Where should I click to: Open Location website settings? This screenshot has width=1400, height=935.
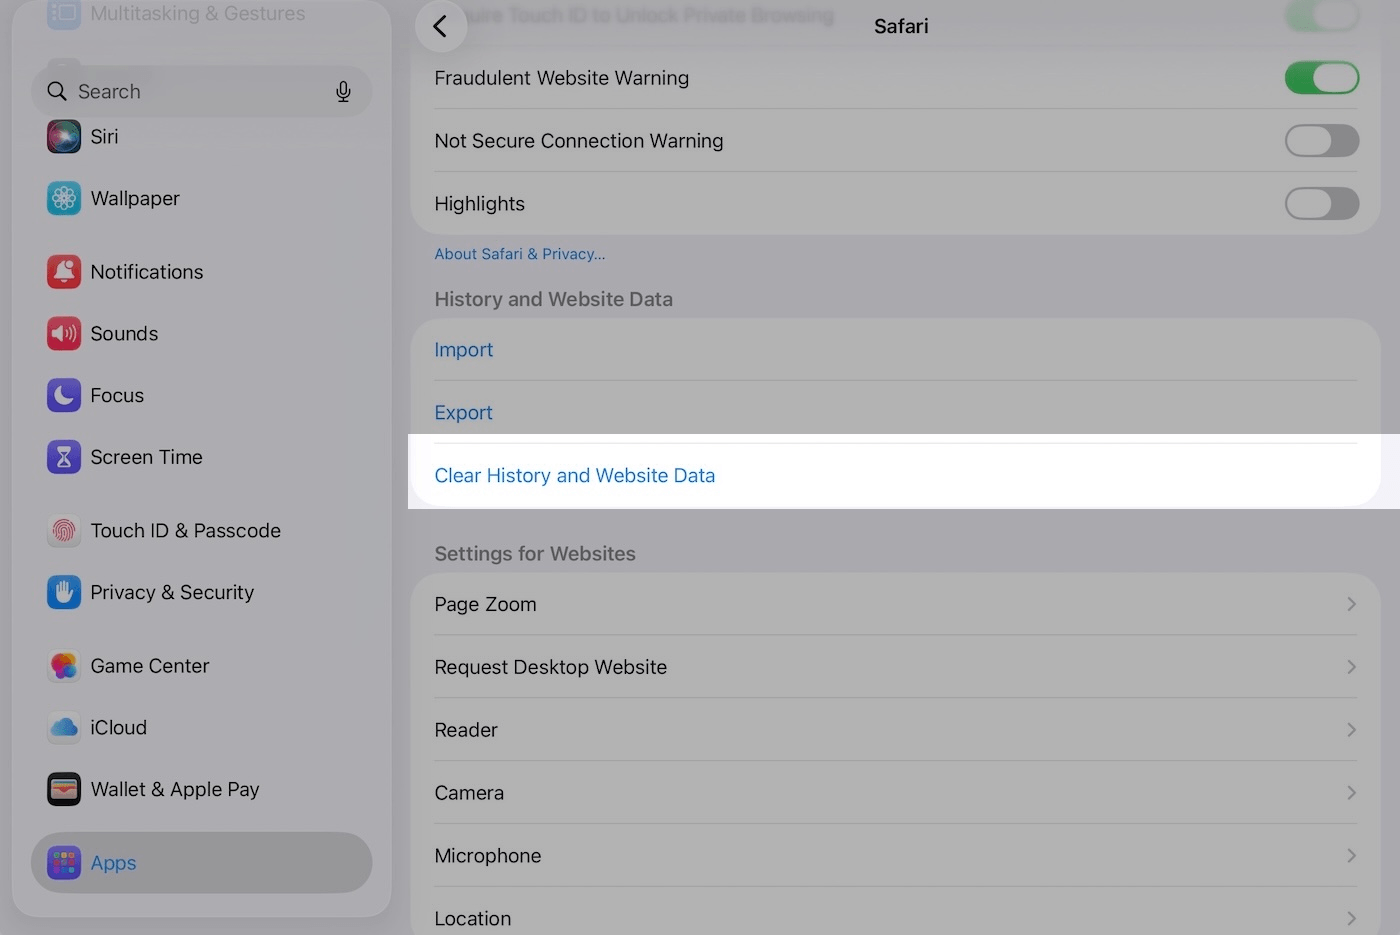(x=895, y=913)
